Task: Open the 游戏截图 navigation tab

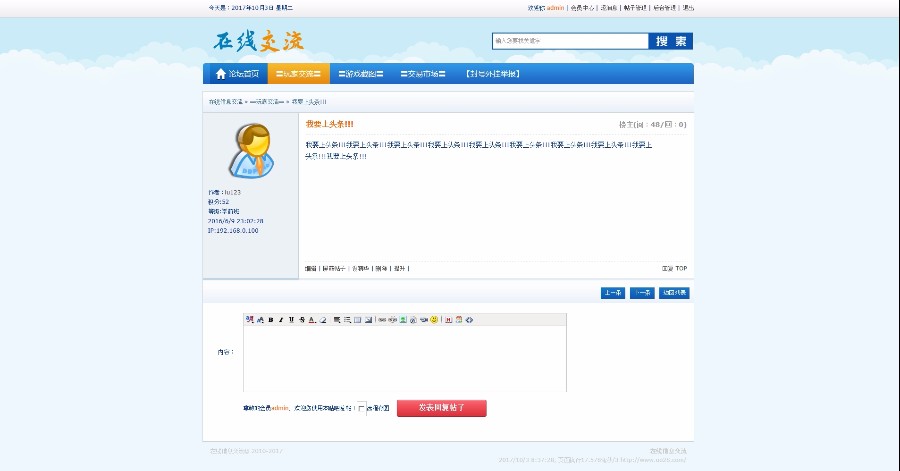Action: tap(360, 73)
